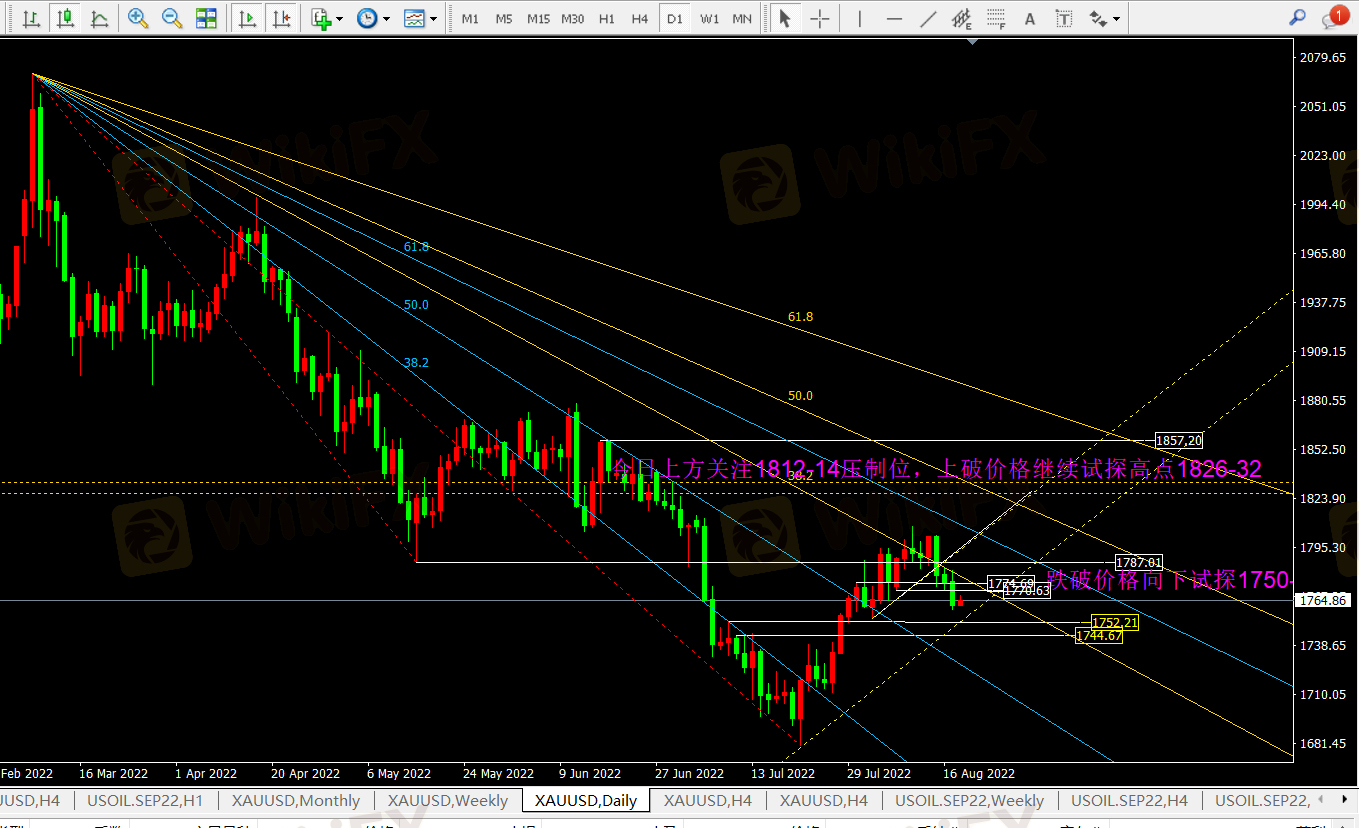Viewport: 1359px width, 828px height.
Task: Select the Crosshair tool
Action: tap(819, 18)
